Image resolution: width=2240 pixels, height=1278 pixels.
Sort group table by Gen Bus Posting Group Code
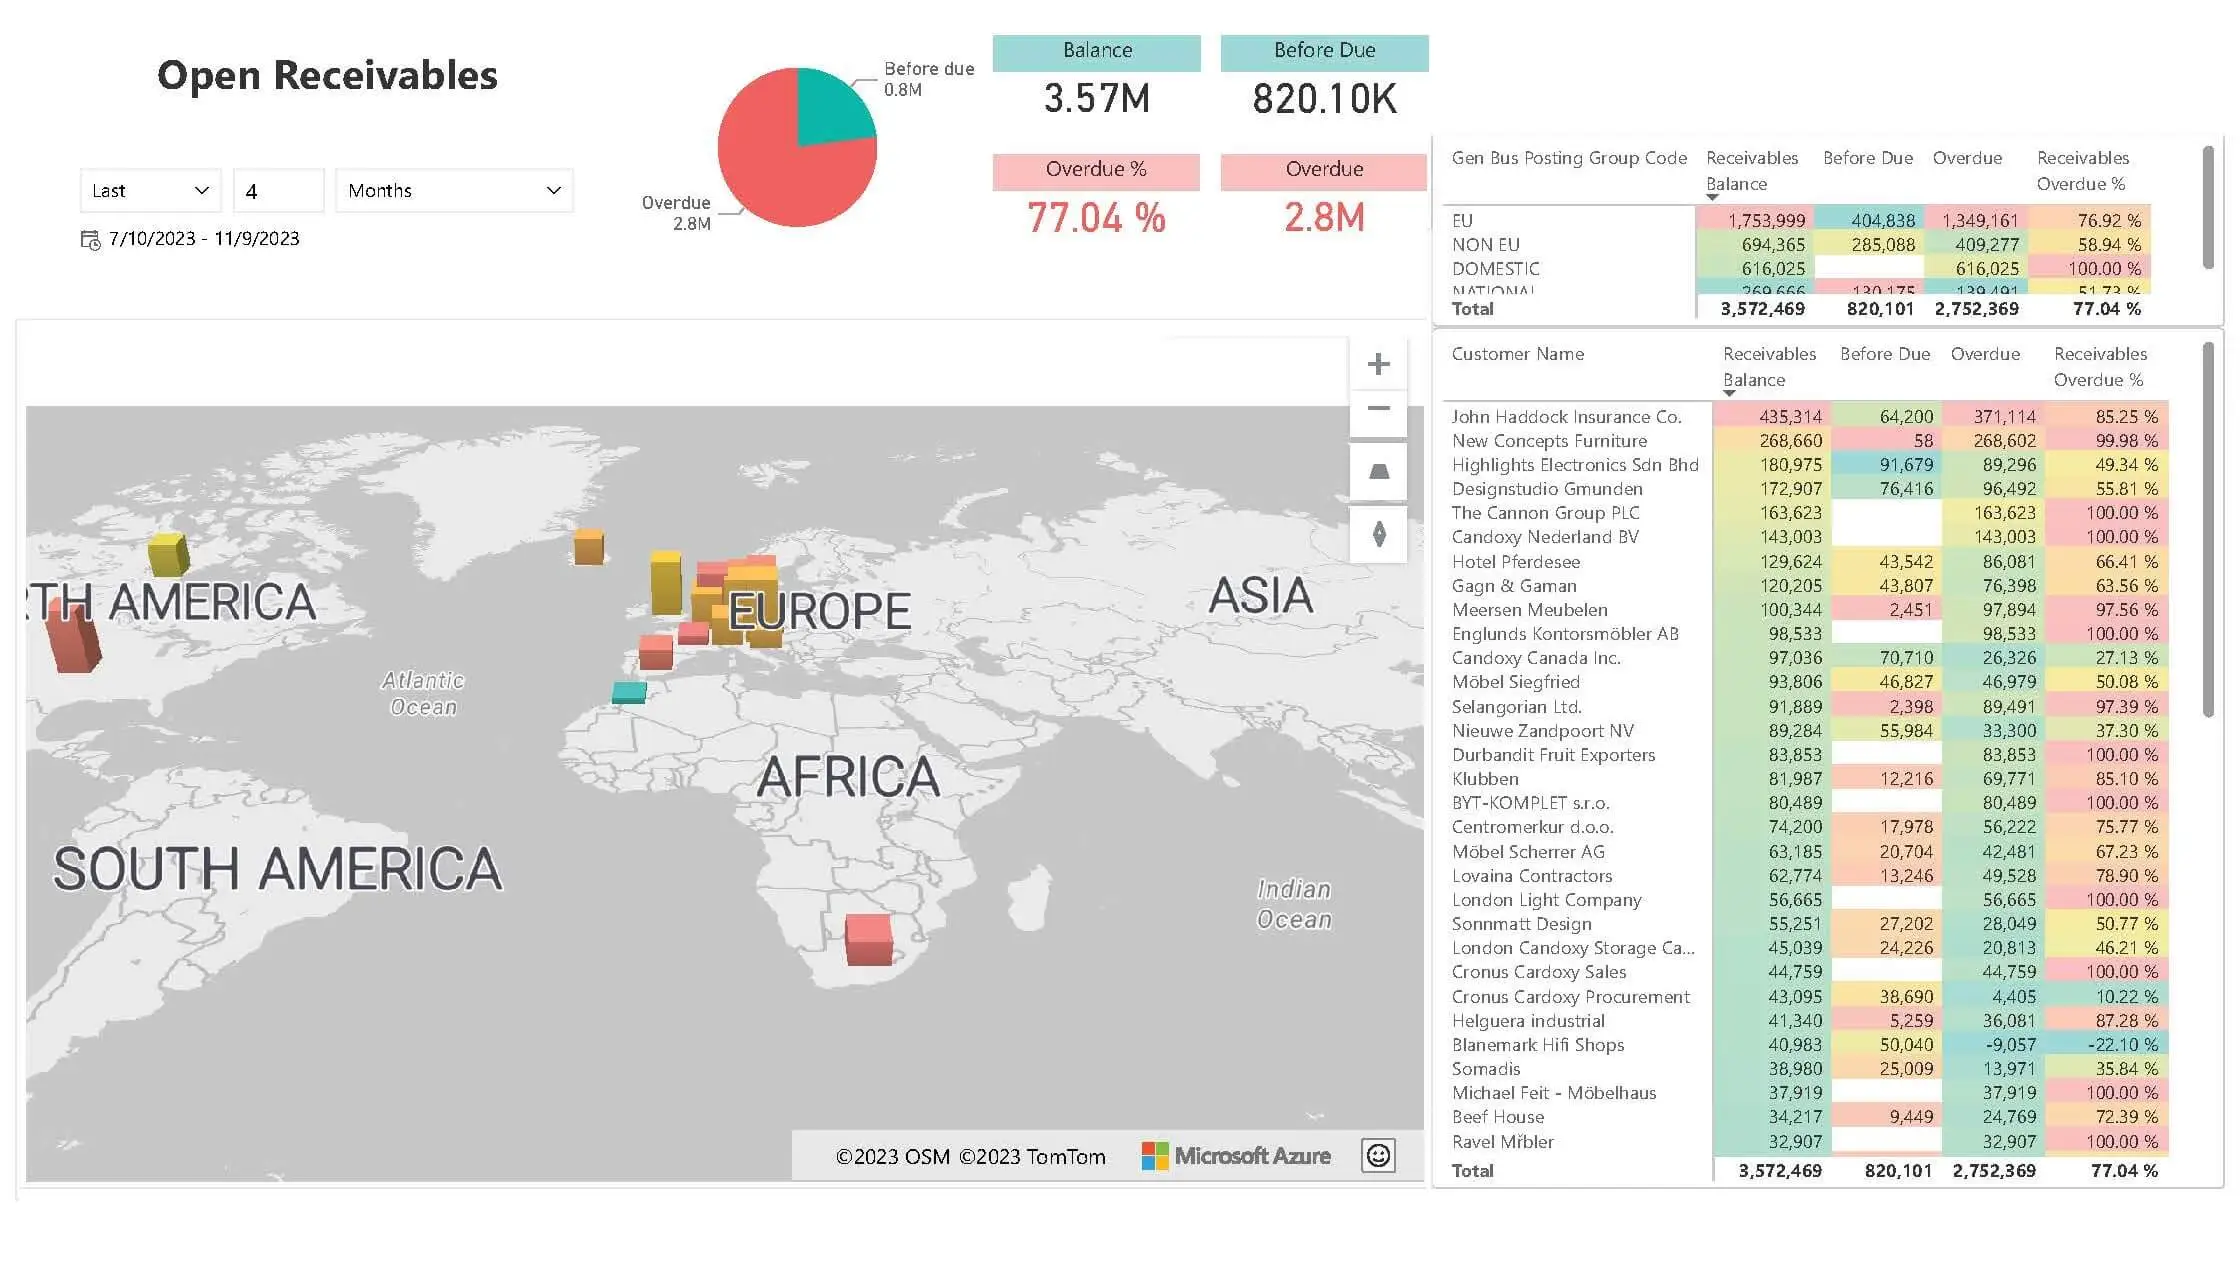(1568, 158)
